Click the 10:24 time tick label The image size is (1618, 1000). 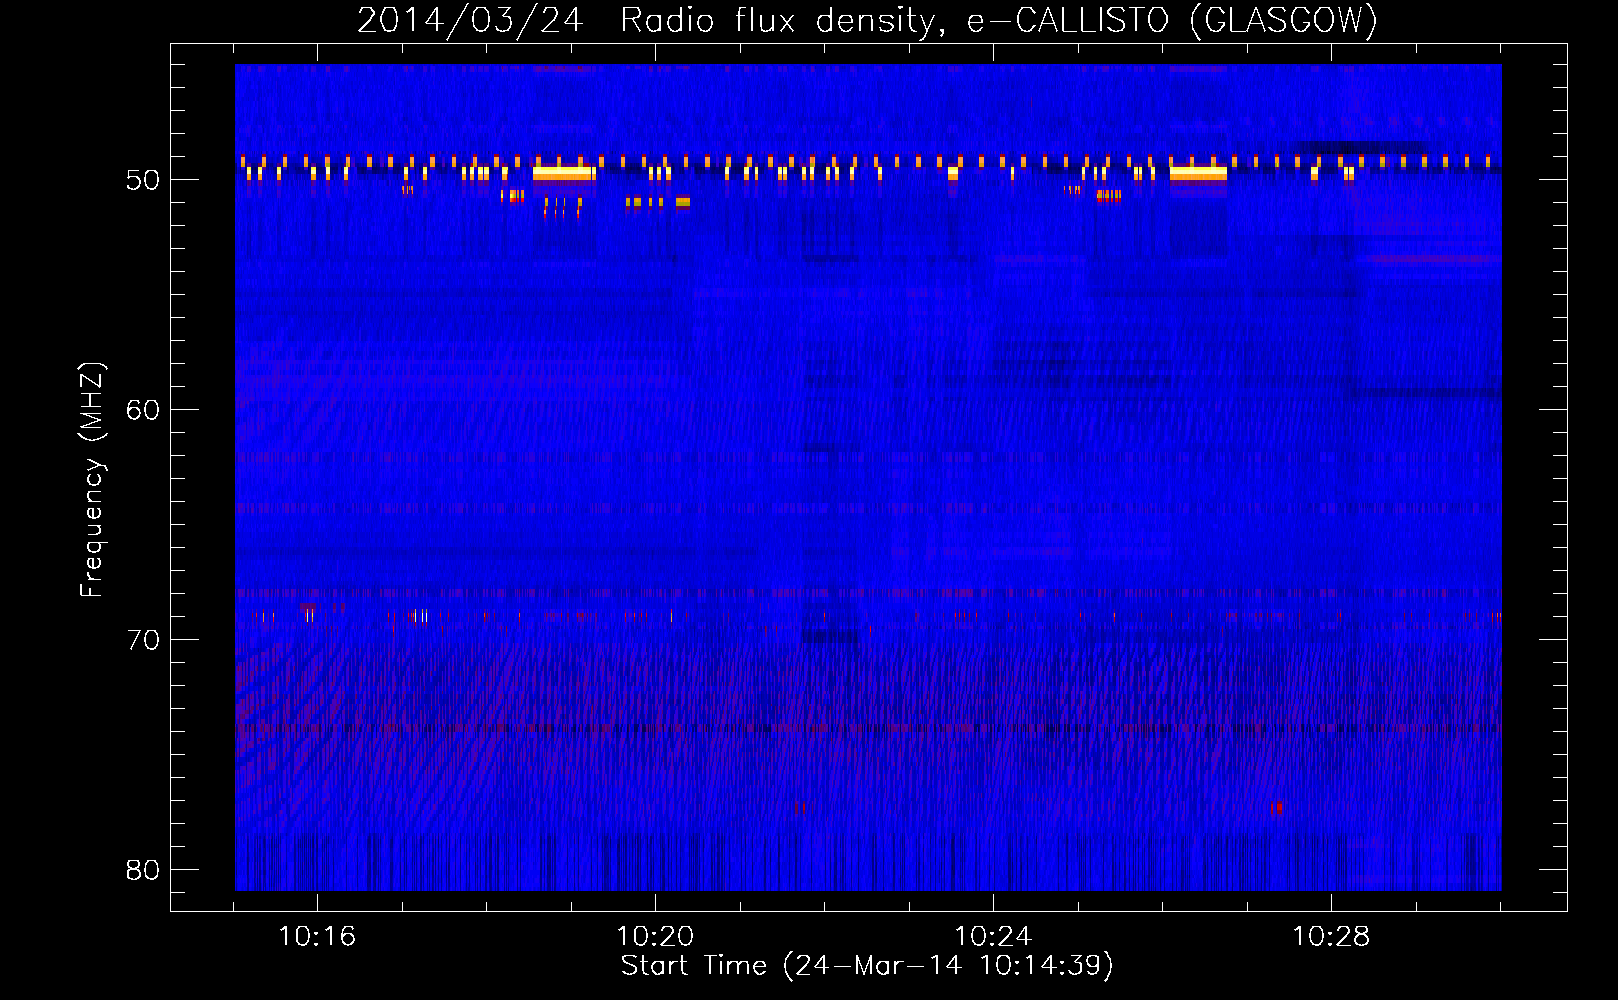click(993, 936)
